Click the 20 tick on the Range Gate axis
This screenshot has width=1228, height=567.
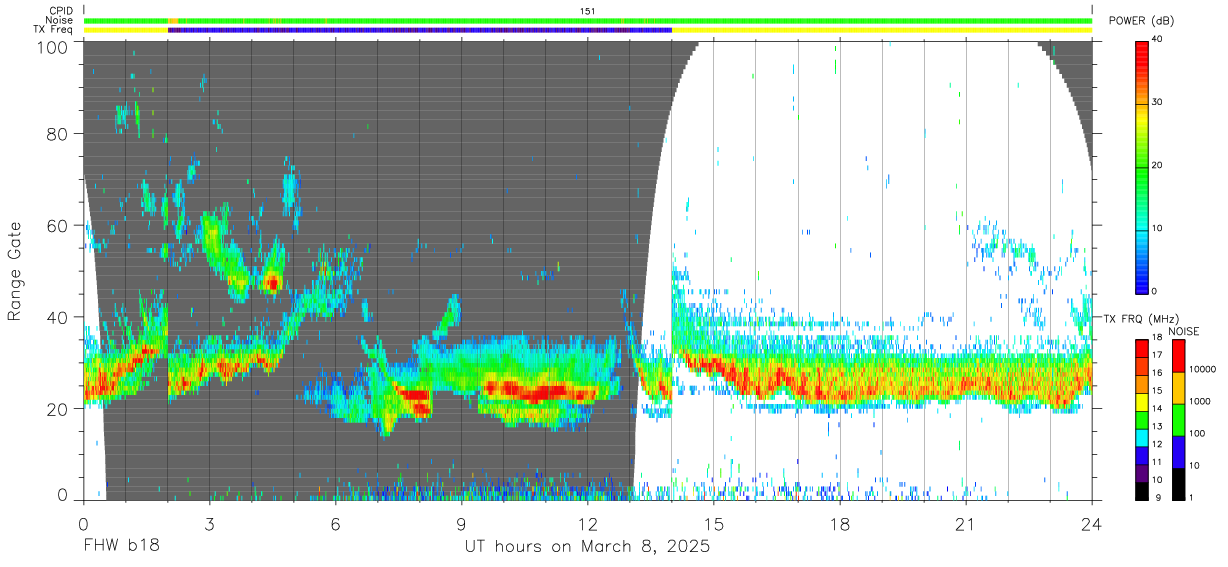coord(57,408)
